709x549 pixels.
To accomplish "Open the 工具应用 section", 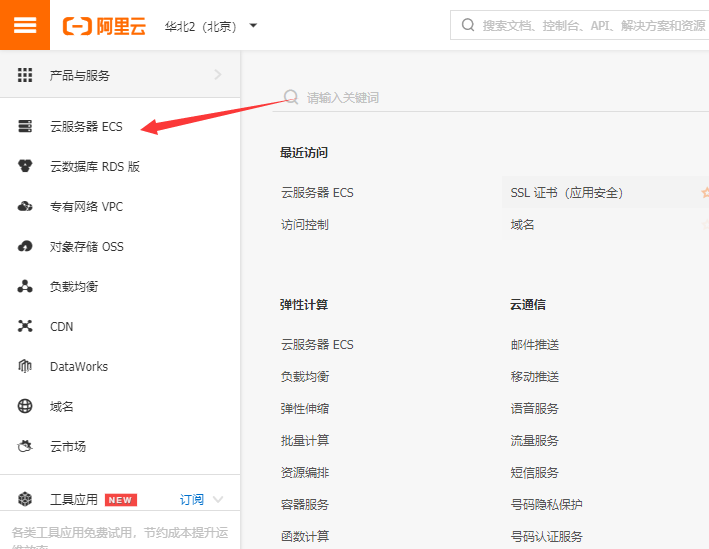I will tap(74, 500).
